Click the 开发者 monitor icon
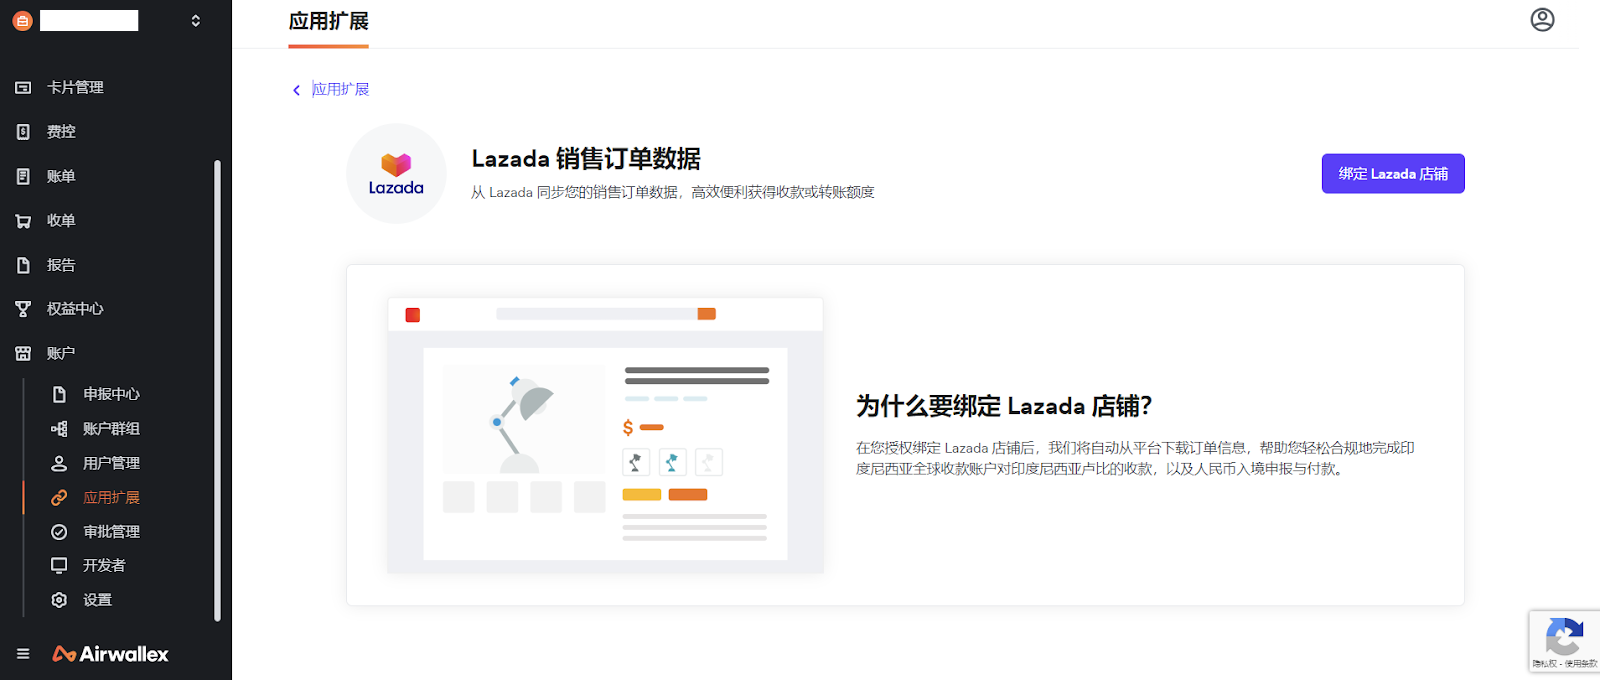This screenshot has height=680, width=1600. pos(59,566)
